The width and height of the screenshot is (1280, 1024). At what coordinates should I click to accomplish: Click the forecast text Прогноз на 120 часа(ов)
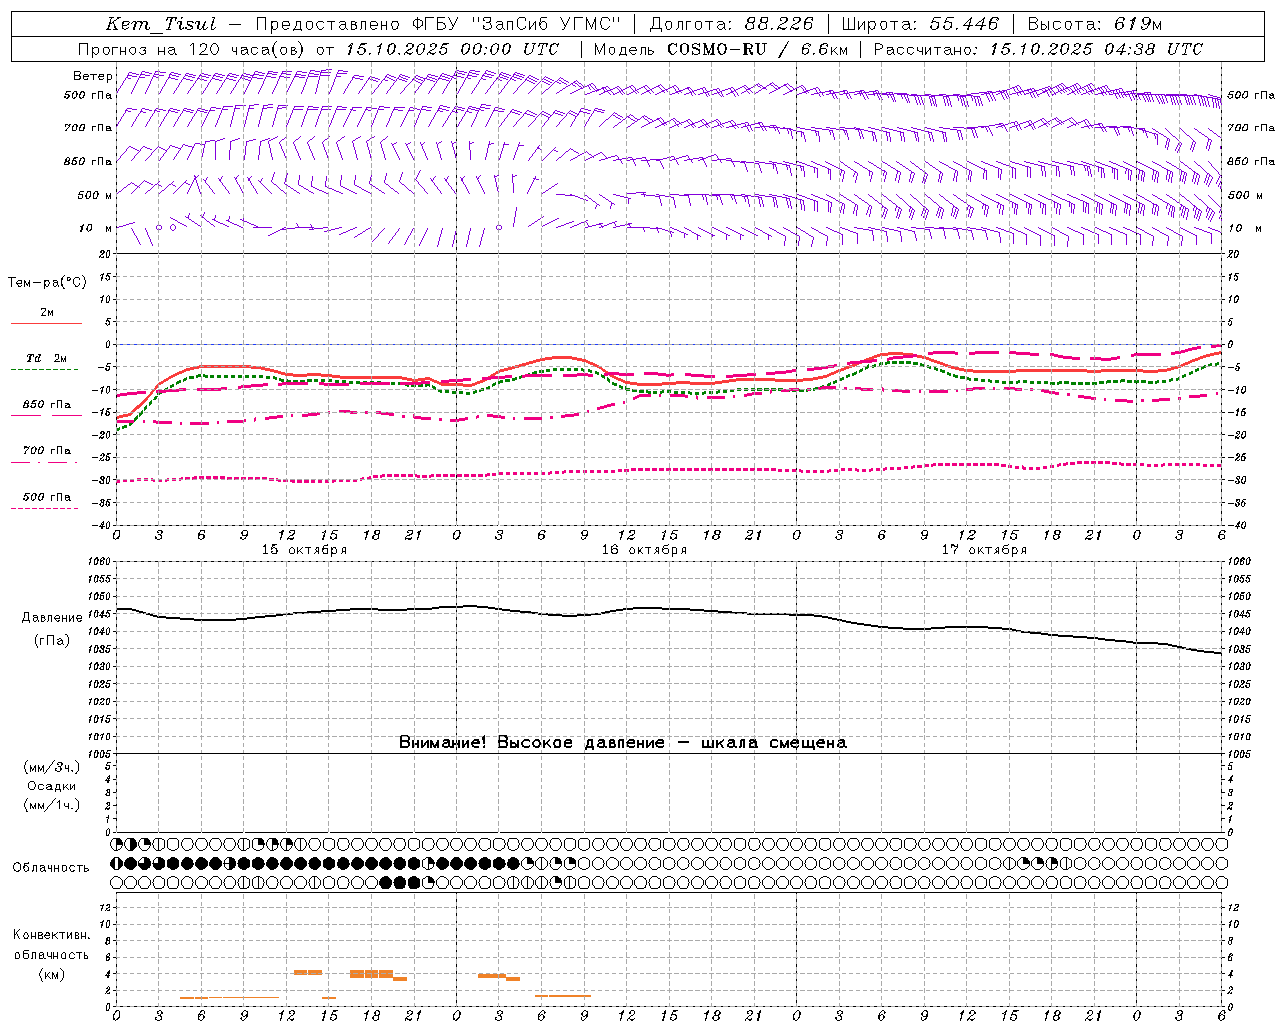pos(193,49)
